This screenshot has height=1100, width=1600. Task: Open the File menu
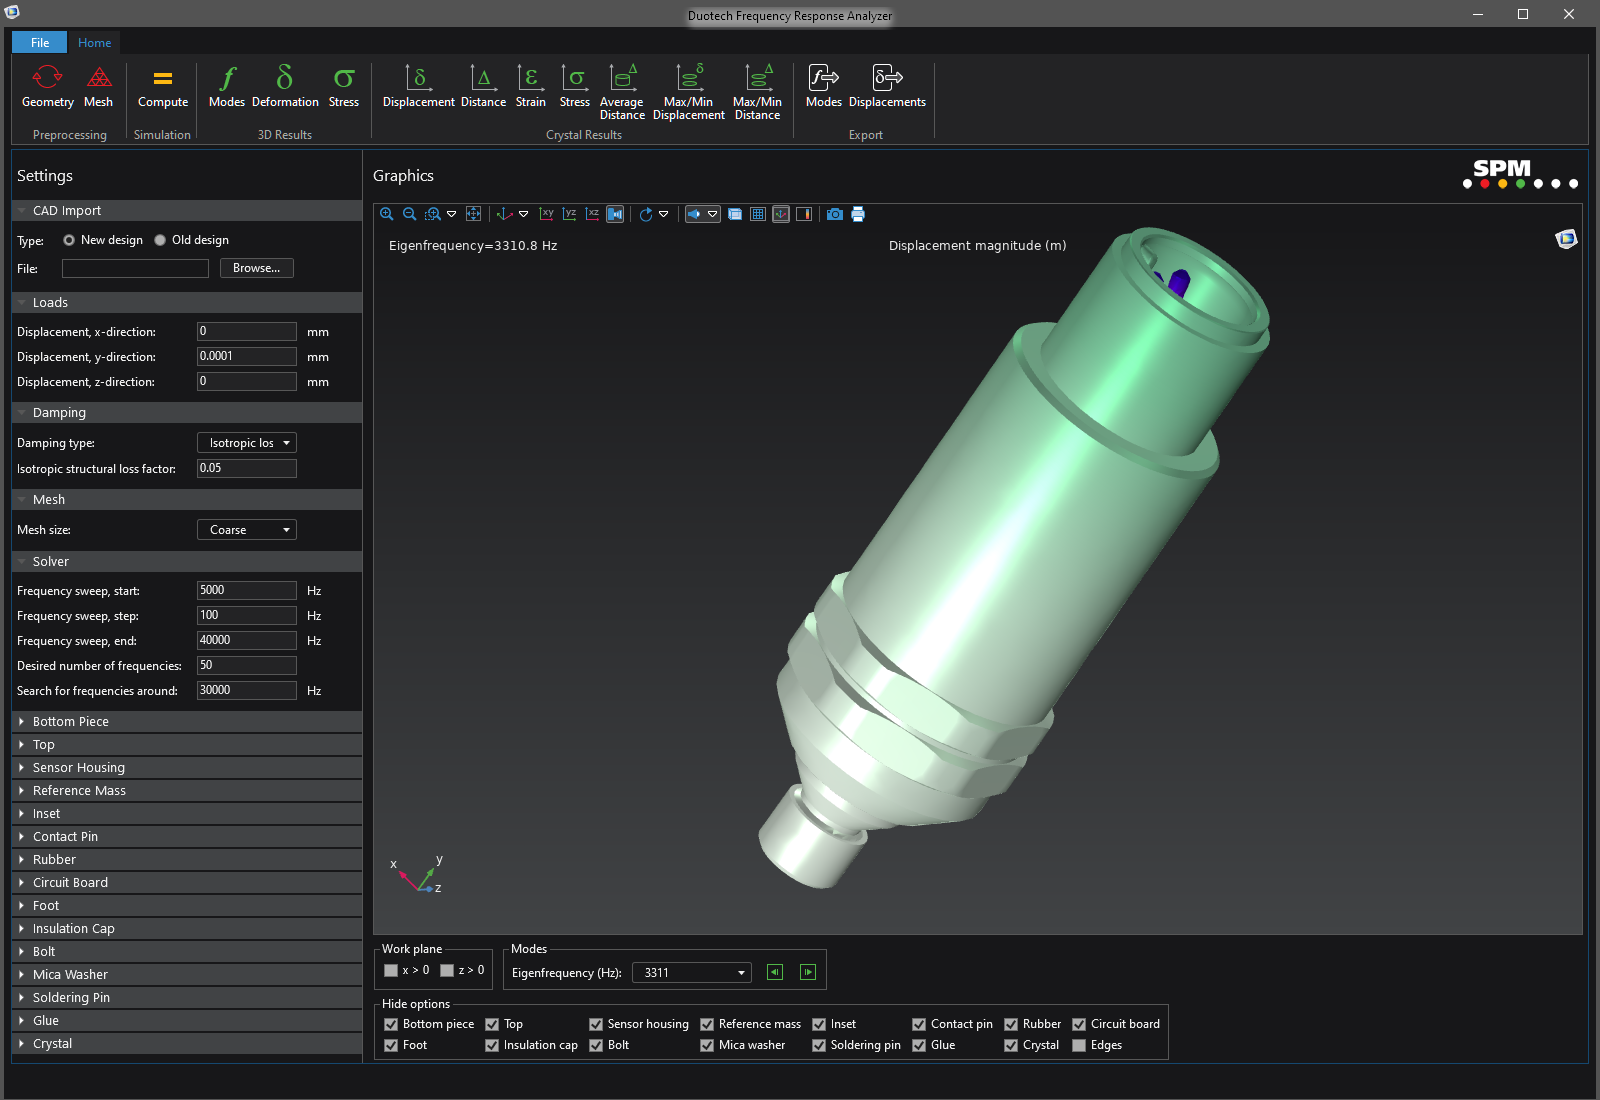tap(40, 43)
